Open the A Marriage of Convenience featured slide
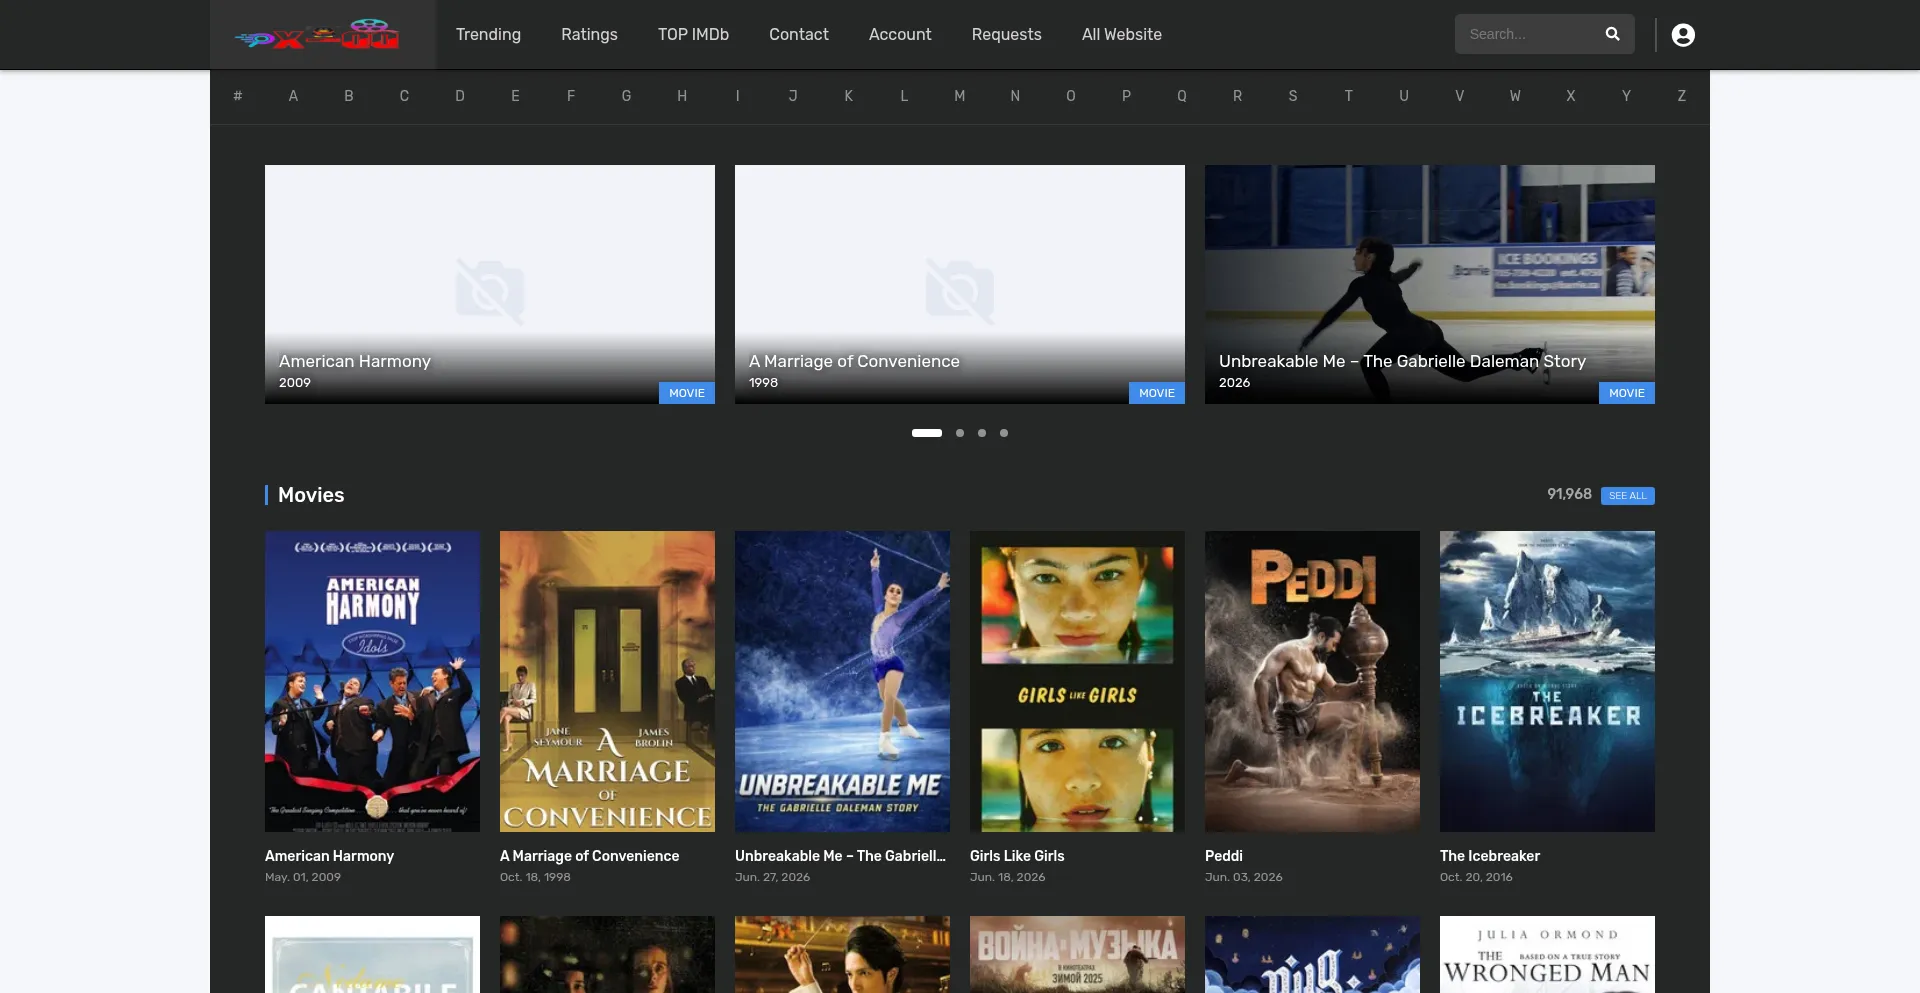The width and height of the screenshot is (1920, 993). 960,284
